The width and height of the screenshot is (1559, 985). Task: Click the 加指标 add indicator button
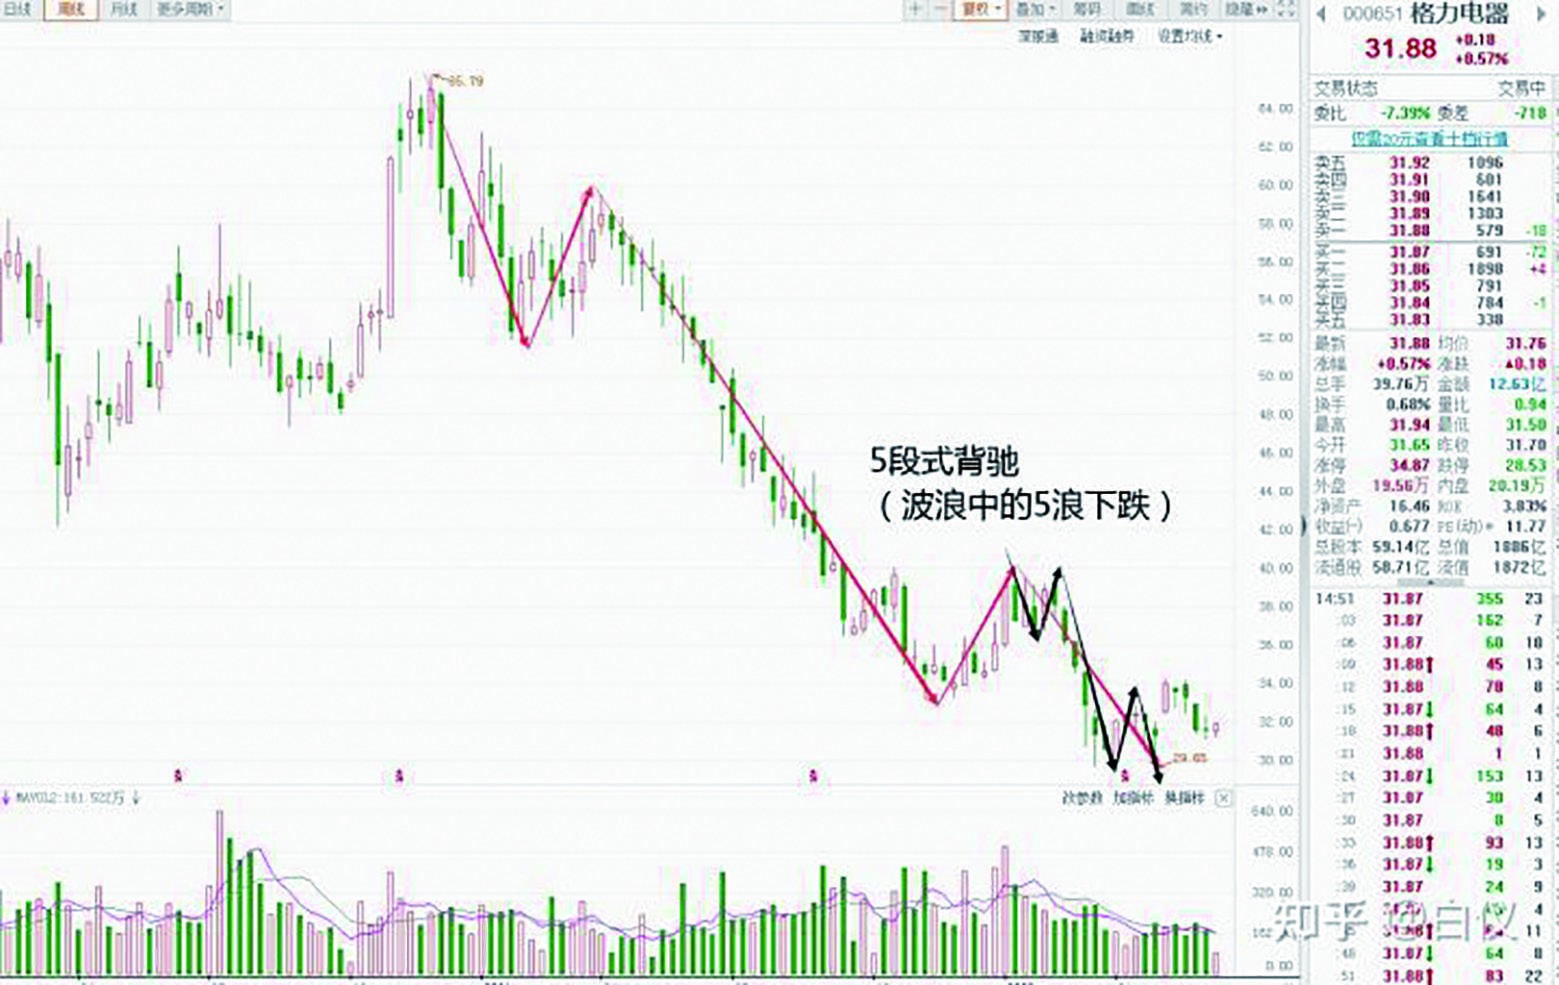click(x=1133, y=798)
